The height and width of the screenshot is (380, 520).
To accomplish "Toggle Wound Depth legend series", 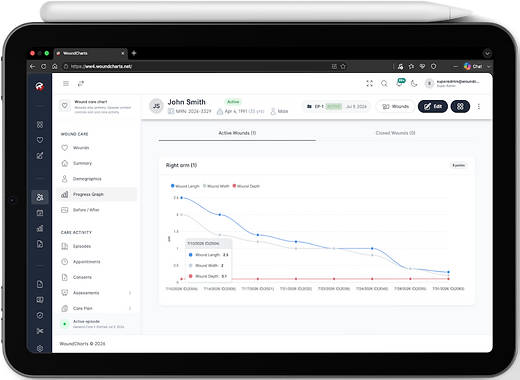I will point(246,186).
